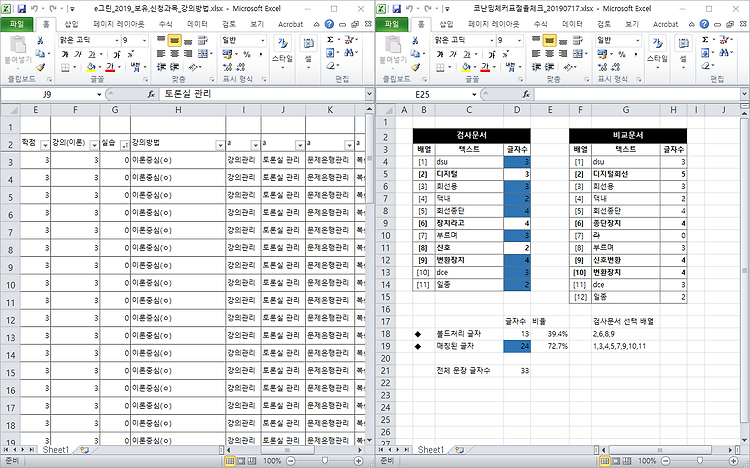Zoom out button in e그린 status bar

[290, 461]
